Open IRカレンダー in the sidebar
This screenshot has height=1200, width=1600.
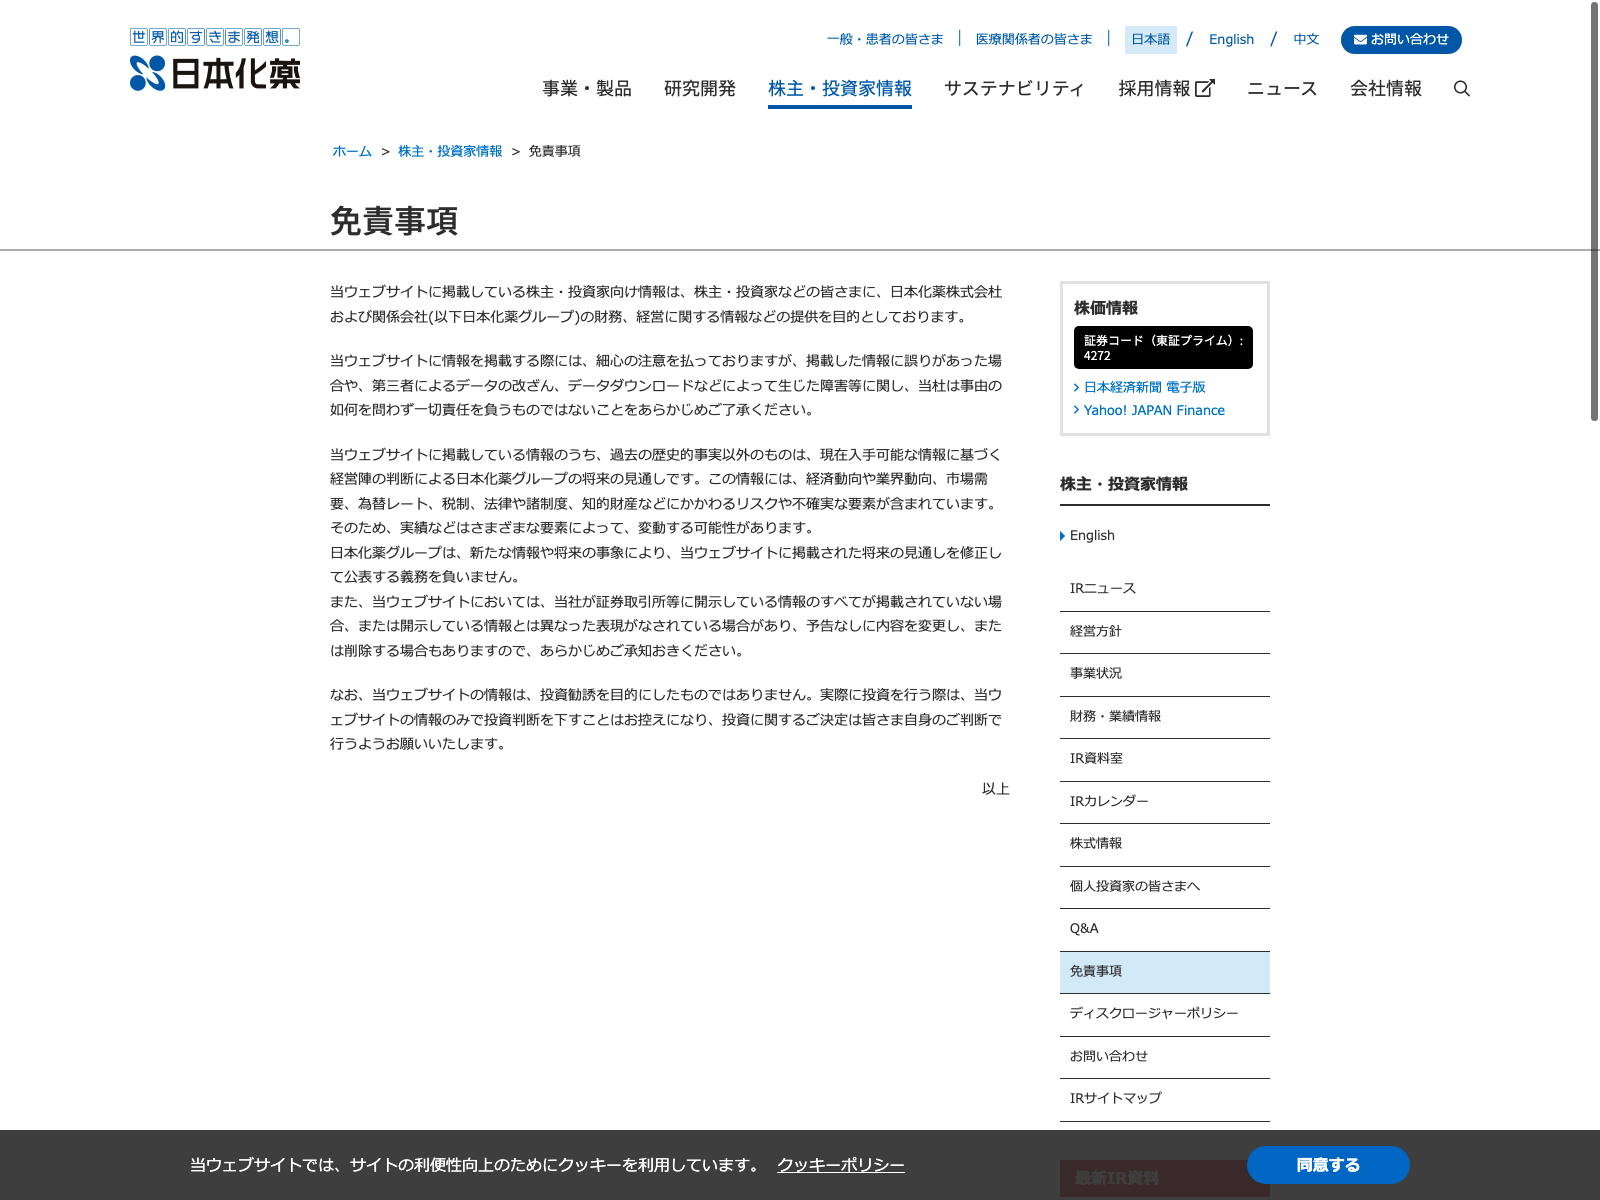(x=1109, y=801)
